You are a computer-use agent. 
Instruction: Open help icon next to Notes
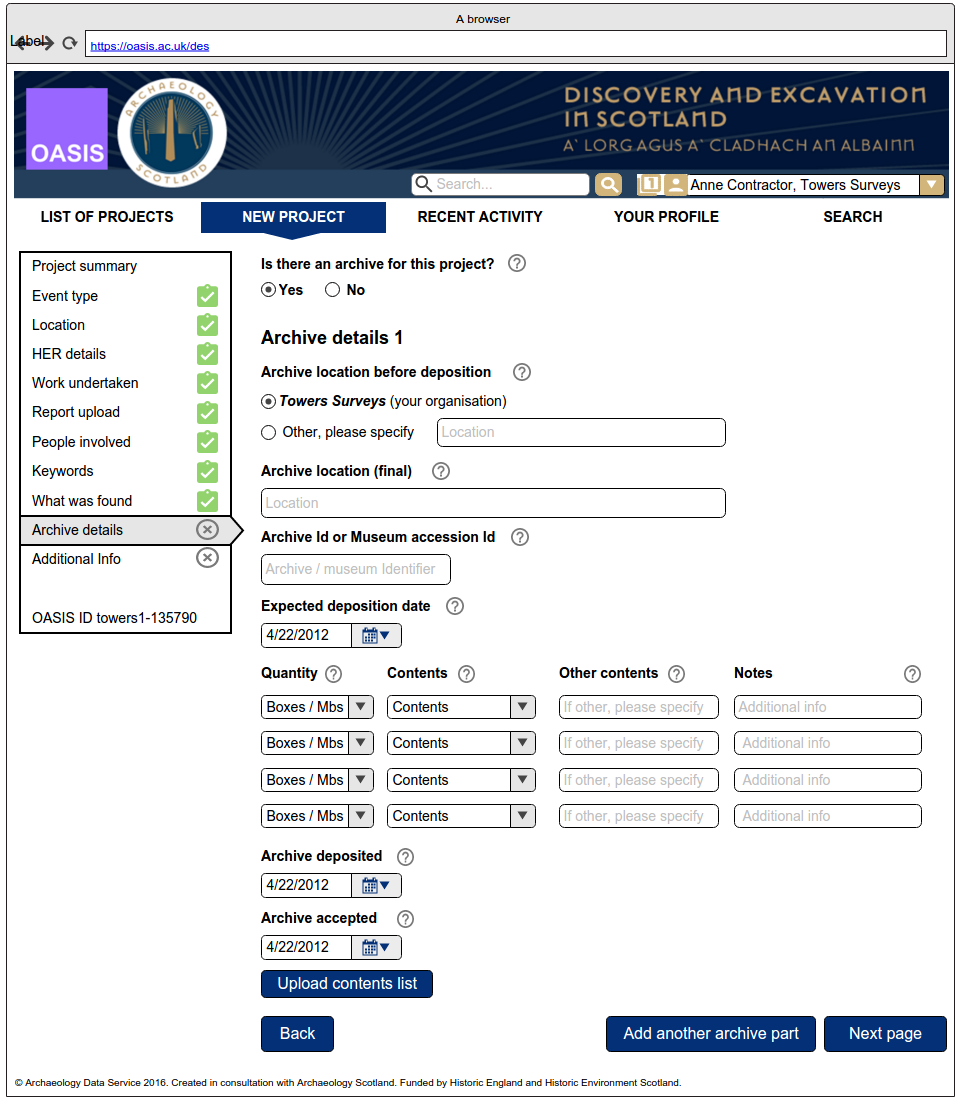click(x=912, y=674)
